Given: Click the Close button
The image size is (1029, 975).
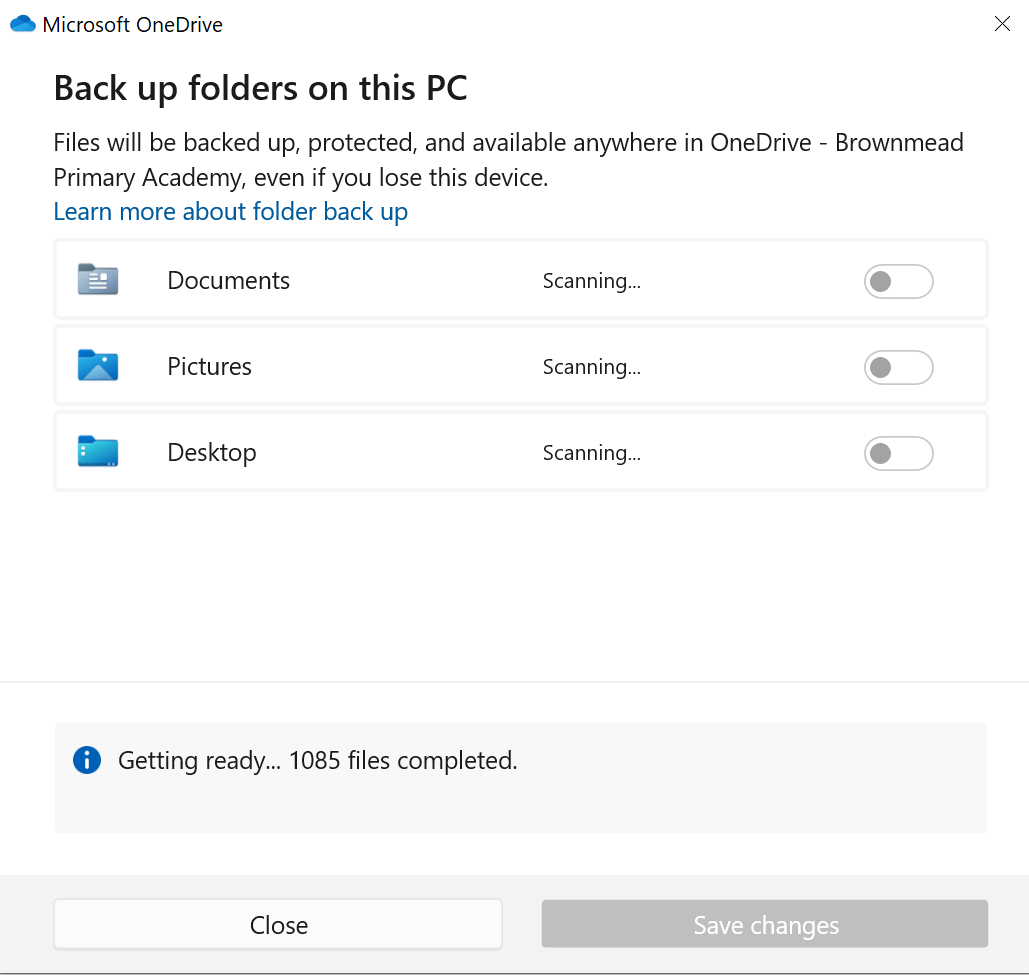Looking at the screenshot, I should point(278,924).
